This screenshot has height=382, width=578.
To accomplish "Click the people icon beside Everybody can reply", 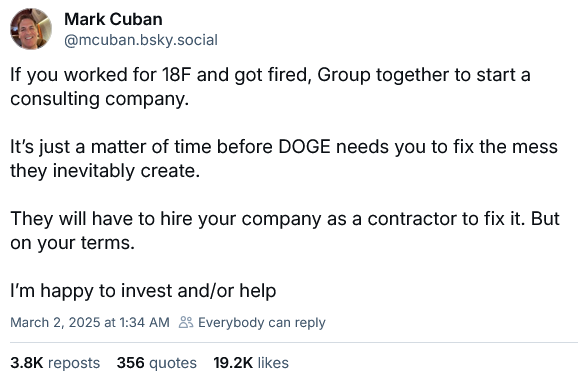I will tap(186, 322).
